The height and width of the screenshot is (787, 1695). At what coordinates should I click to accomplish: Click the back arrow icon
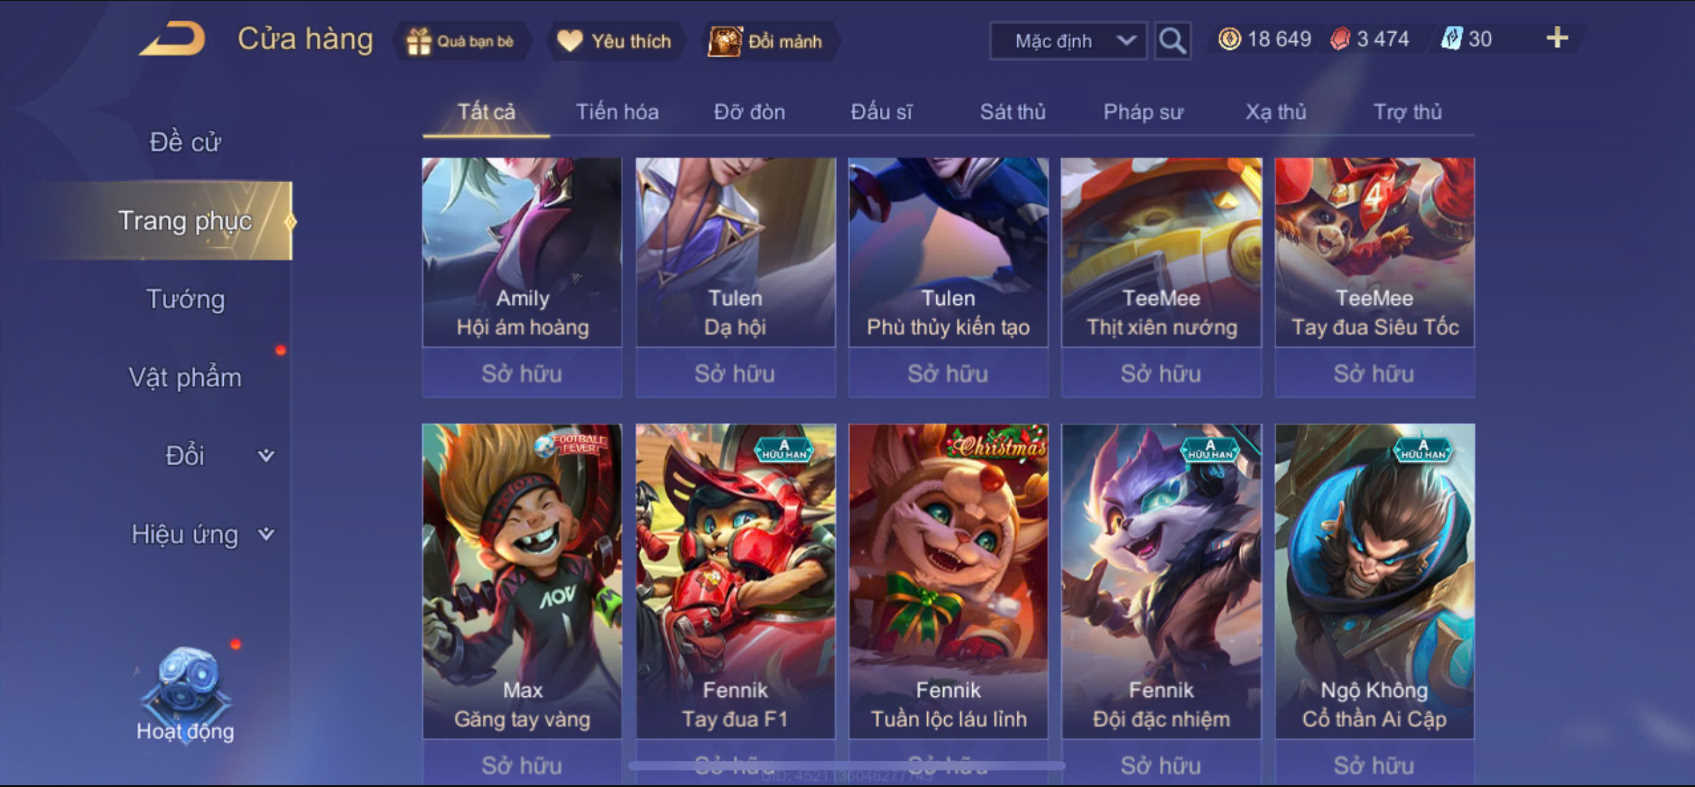pos(172,40)
